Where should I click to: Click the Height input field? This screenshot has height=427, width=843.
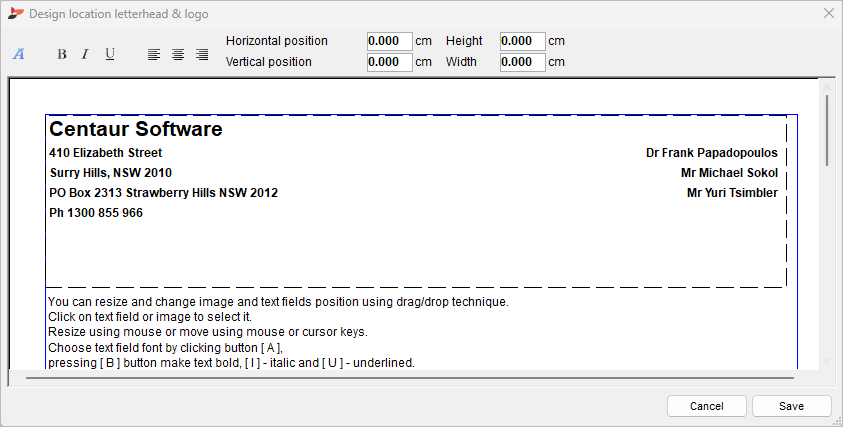click(523, 41)
